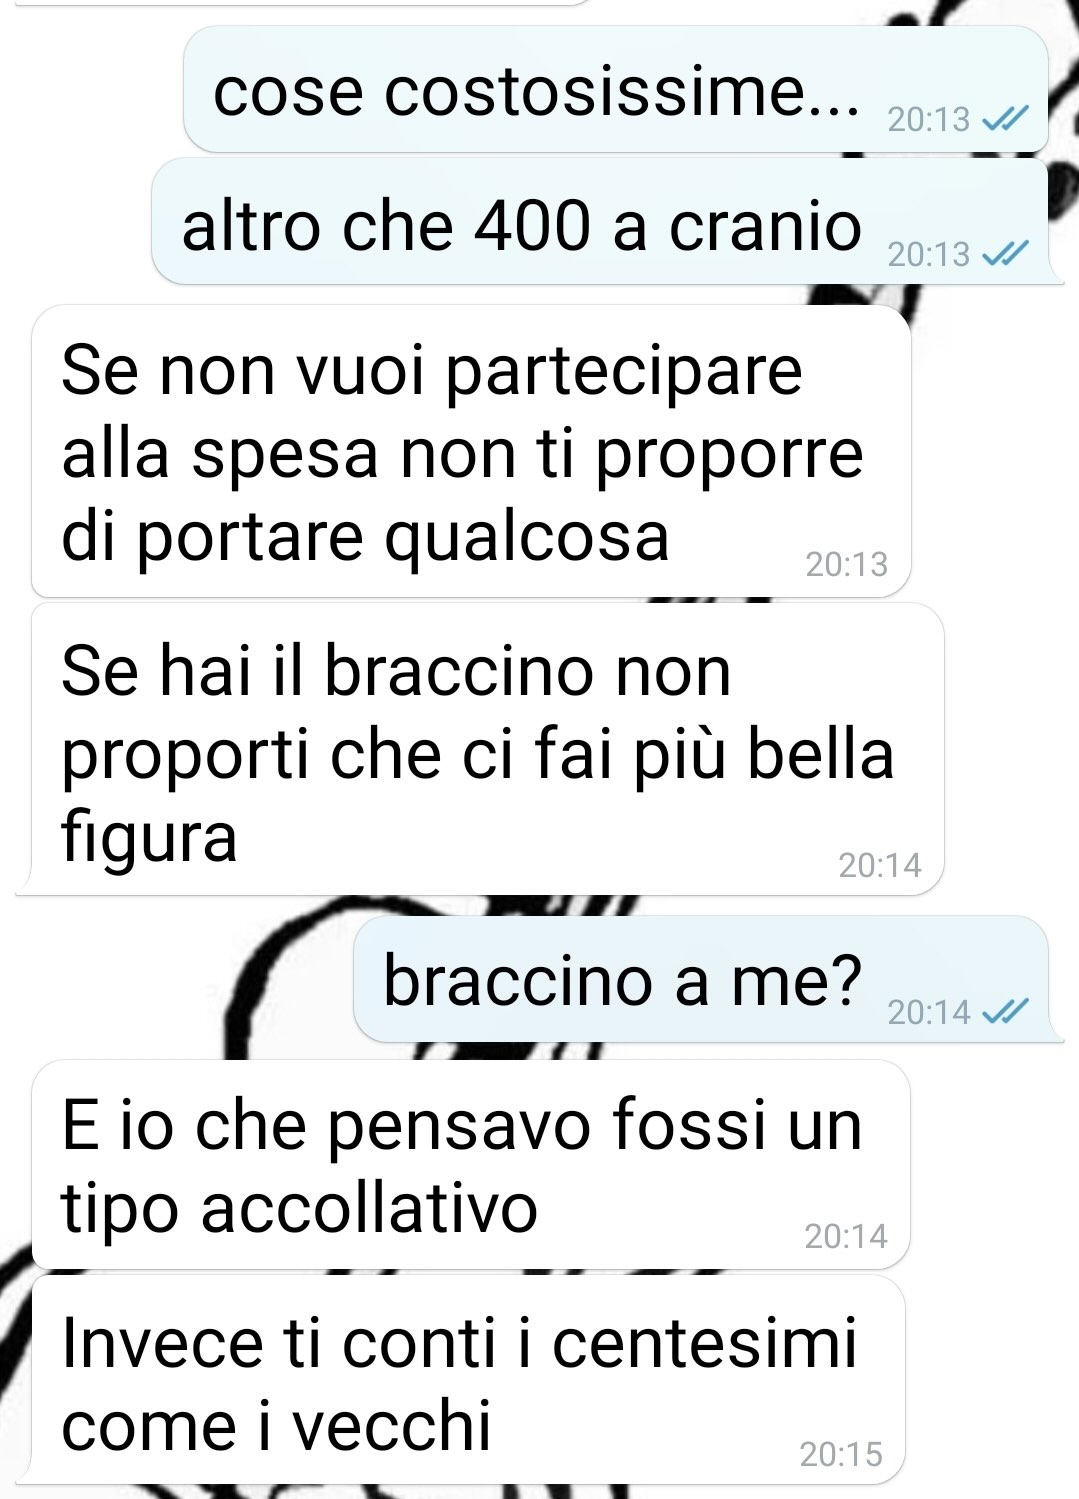
Task: Select the 'E io che pensavo fossi un' message
Action: point(471,1165)
